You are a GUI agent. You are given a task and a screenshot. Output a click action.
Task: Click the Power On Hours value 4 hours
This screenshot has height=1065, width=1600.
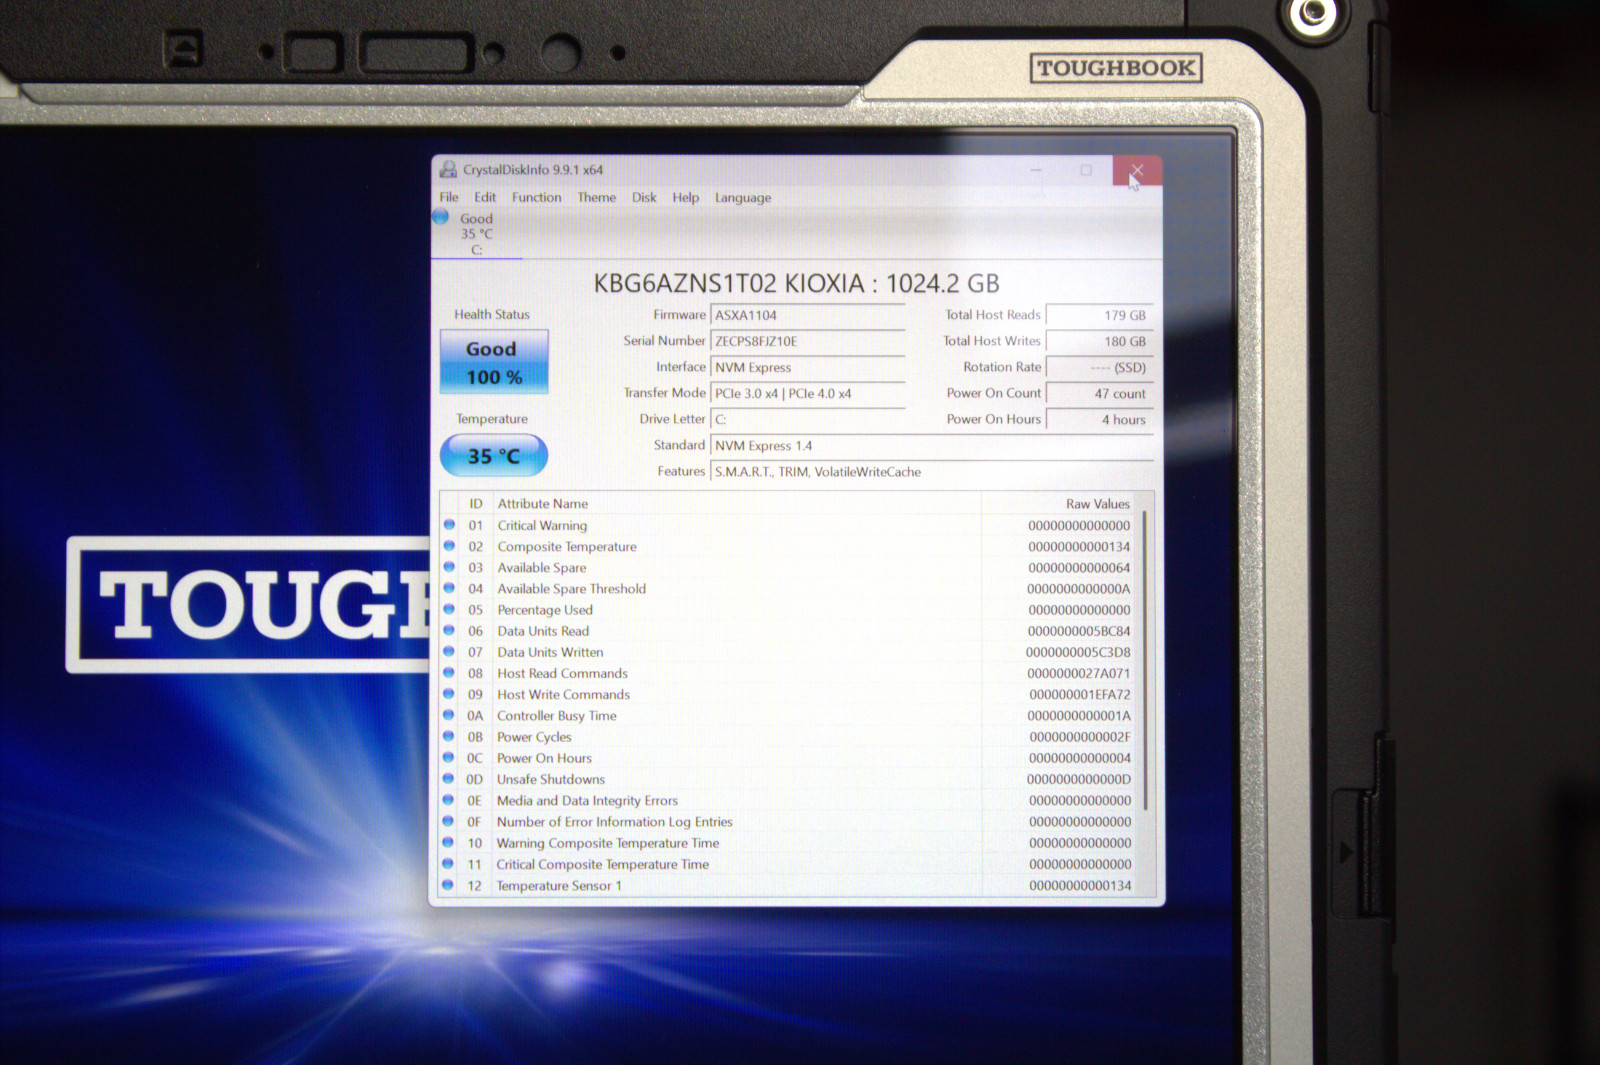pyautogui.click(x=1100, y=419)
